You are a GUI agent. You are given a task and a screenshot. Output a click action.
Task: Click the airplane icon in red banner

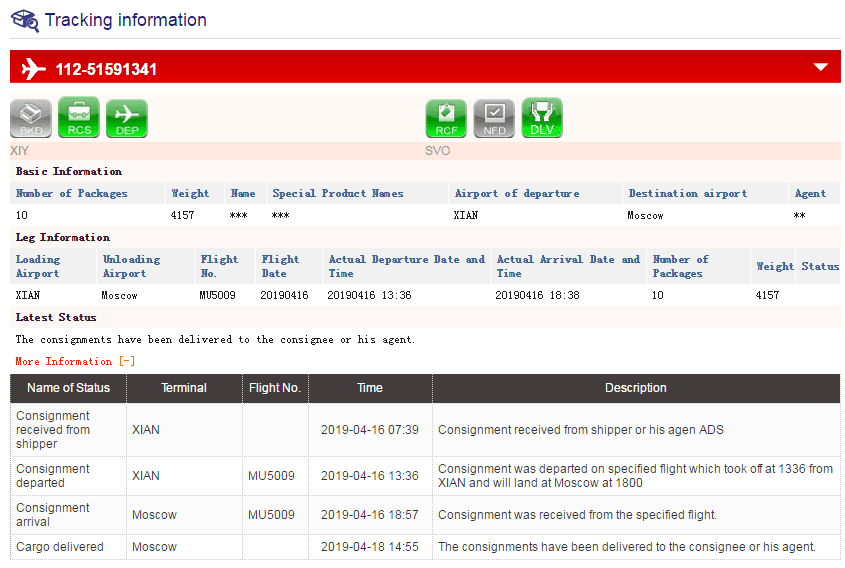point(34,68)
